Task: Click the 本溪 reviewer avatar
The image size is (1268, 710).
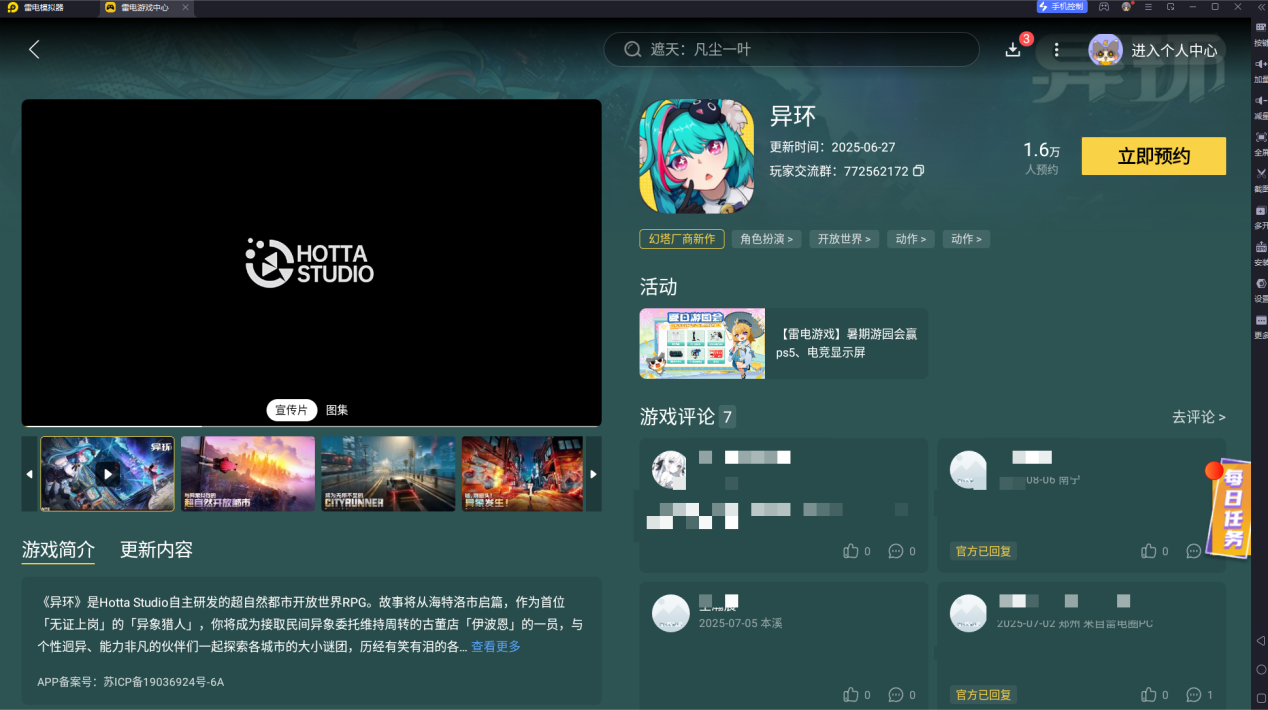Action: coord(670,613)
